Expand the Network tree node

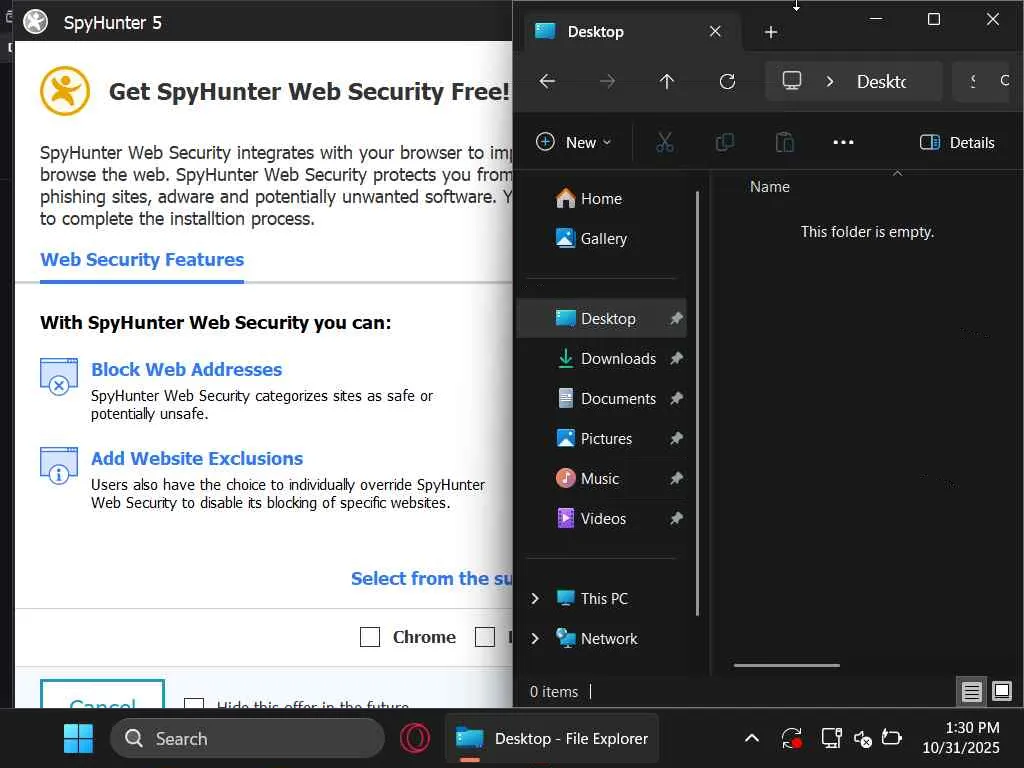535,639
